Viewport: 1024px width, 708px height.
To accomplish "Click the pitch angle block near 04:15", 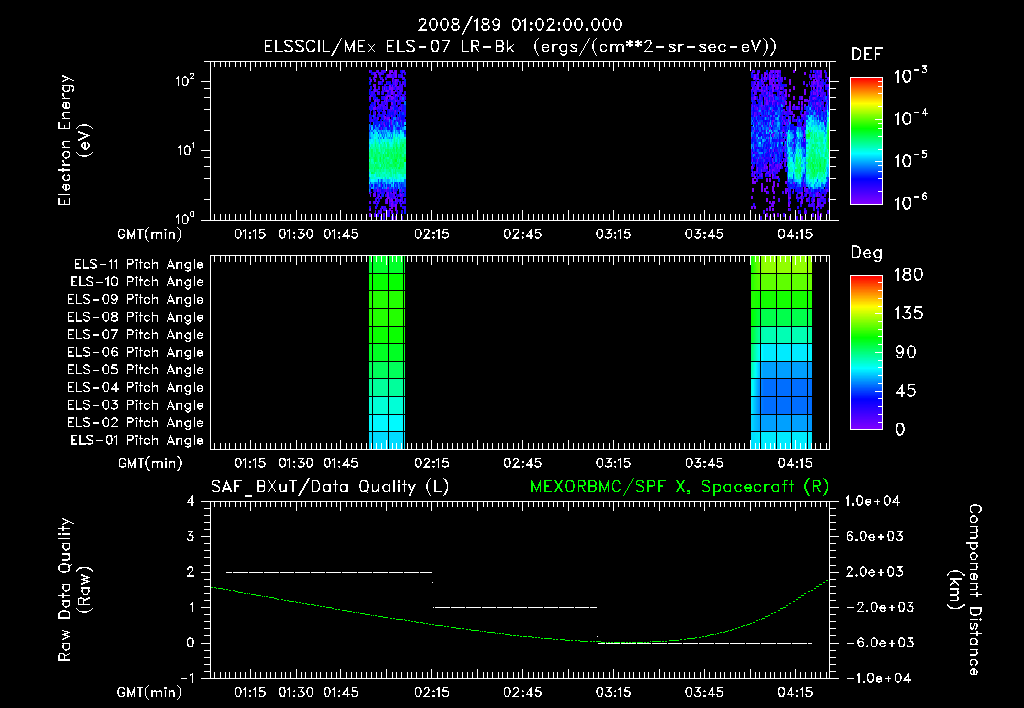I will pos(781,352).
